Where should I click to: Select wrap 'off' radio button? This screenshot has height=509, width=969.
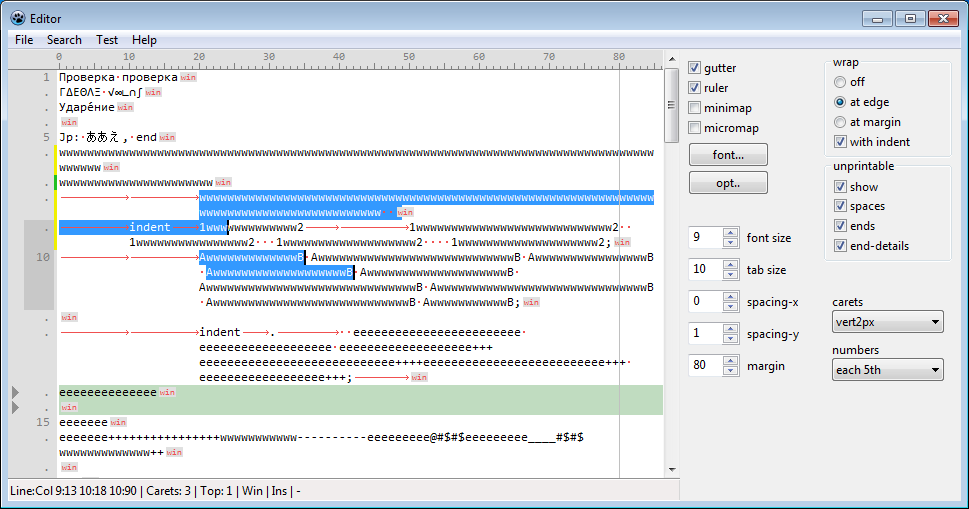point(840,82)
